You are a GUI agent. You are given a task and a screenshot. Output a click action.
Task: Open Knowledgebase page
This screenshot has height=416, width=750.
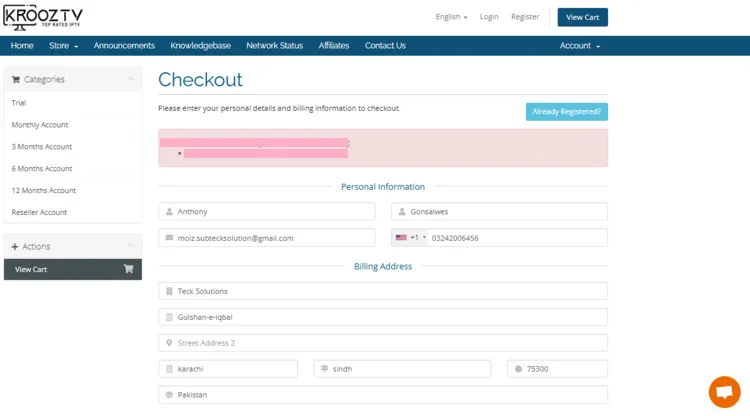click(x=200, y=45)
